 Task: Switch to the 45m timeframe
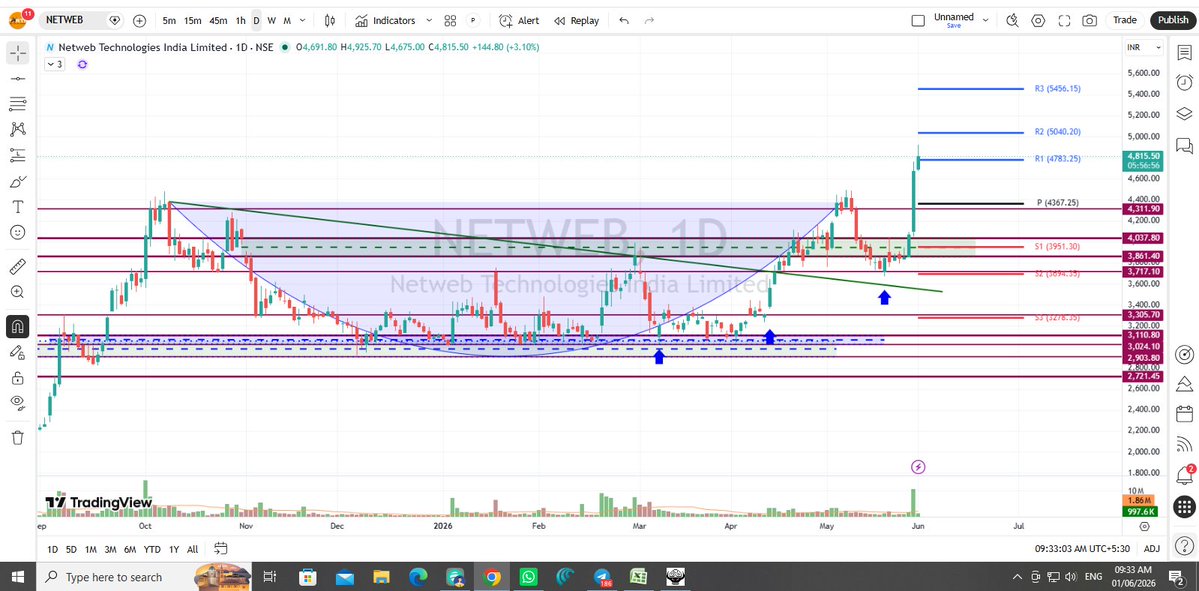[218, 21]
